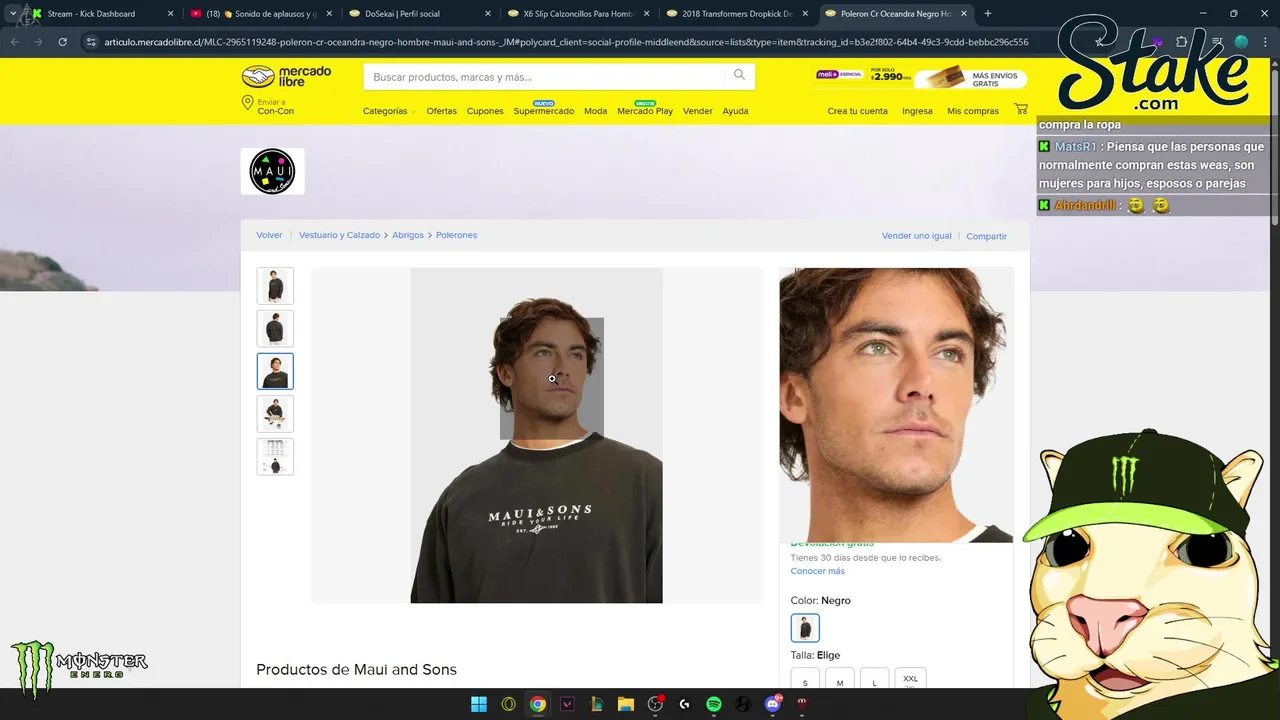Reload the page with the refresh button
Screen dimensions: 1280x720
[x=62, y=42]
